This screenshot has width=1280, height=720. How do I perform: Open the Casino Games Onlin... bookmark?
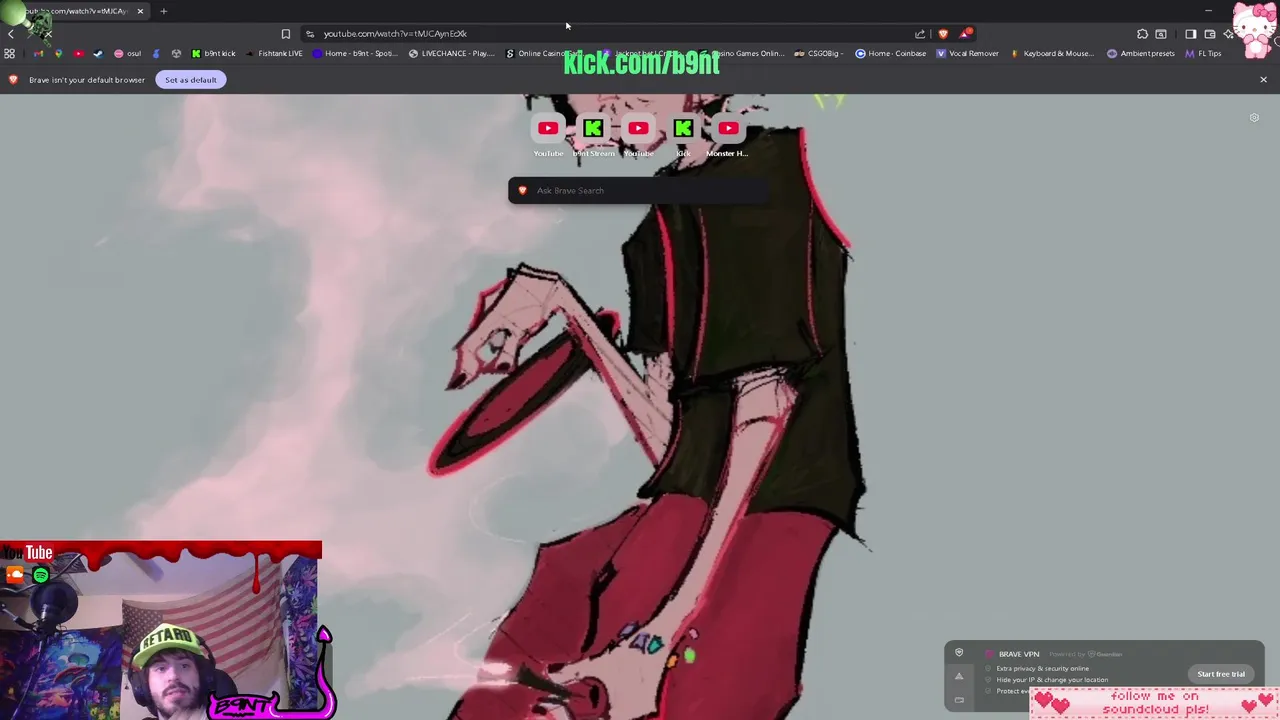744,54
